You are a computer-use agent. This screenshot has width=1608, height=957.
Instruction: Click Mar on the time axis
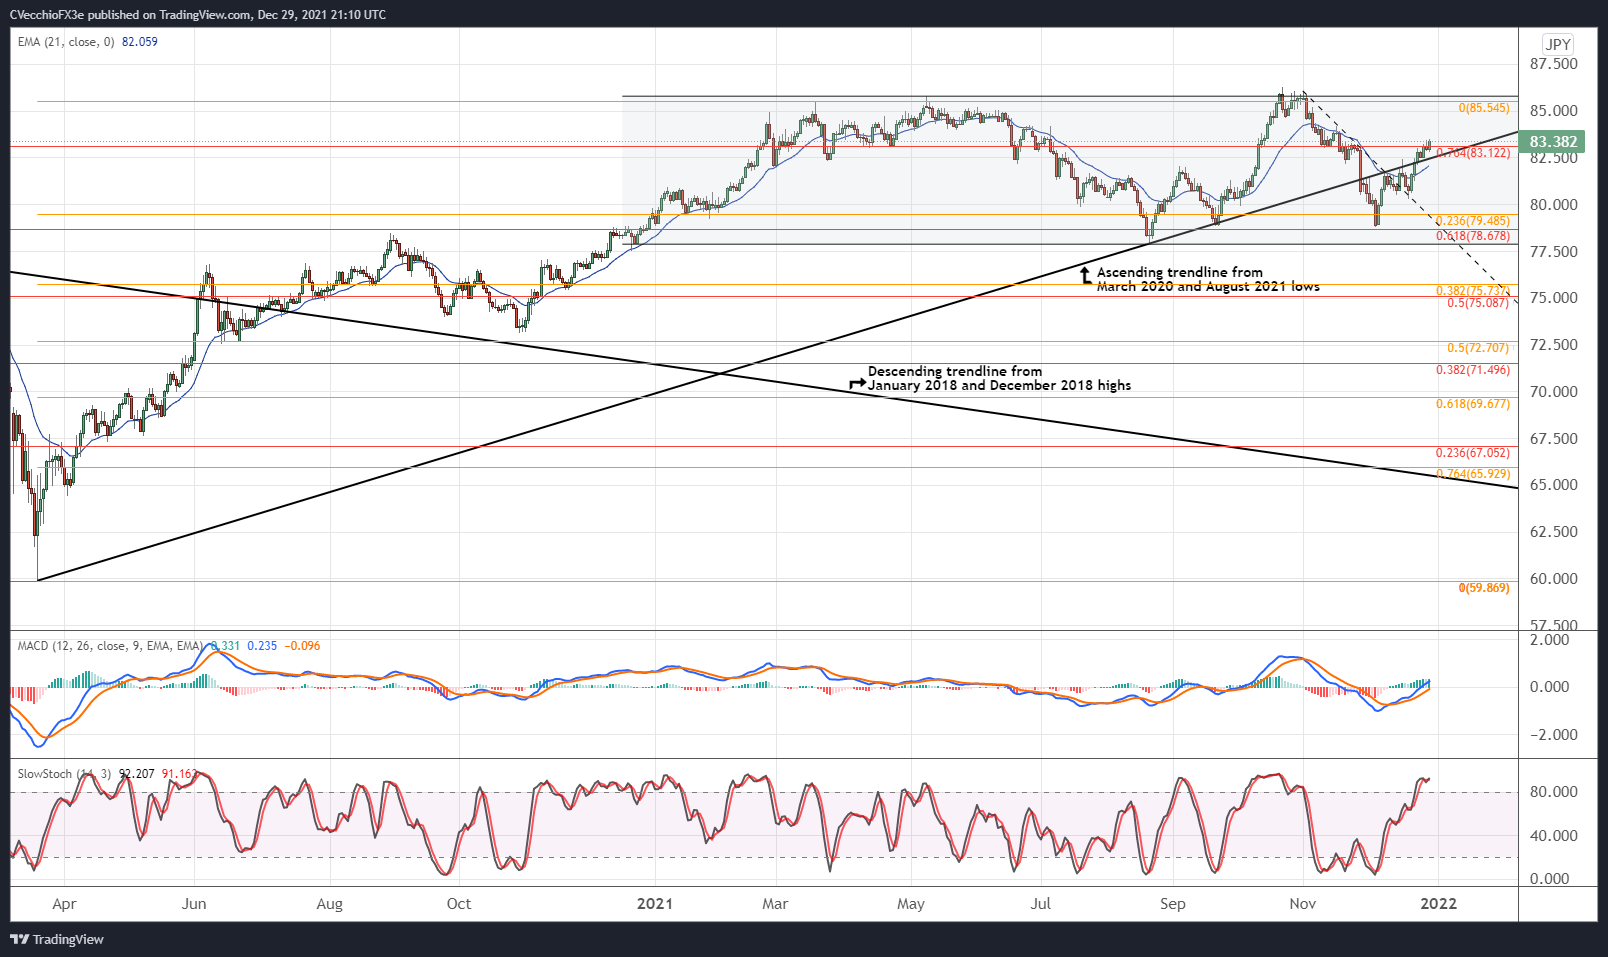pyautogui.click(x=775, y=904)
